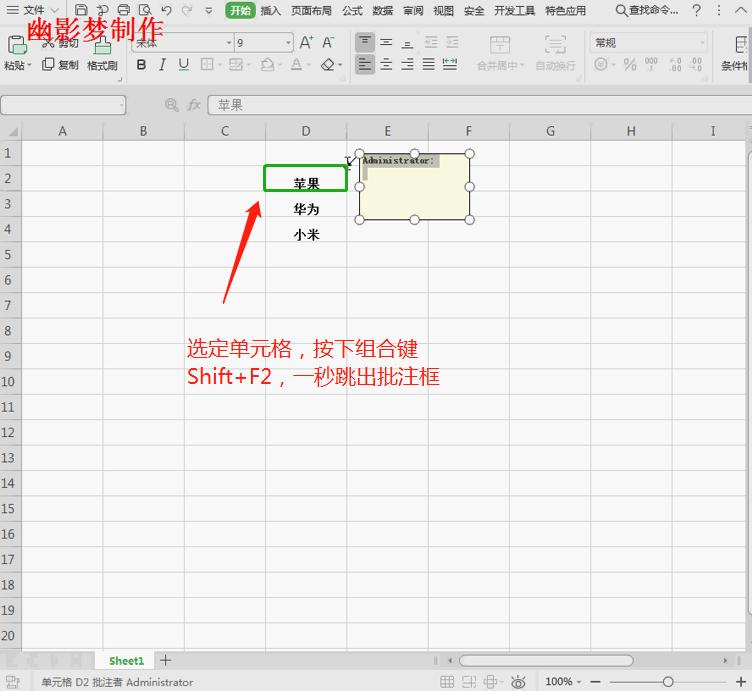Open the number format 常规 dropdown
Screen dimensions: 752x691
coord(702,43)
